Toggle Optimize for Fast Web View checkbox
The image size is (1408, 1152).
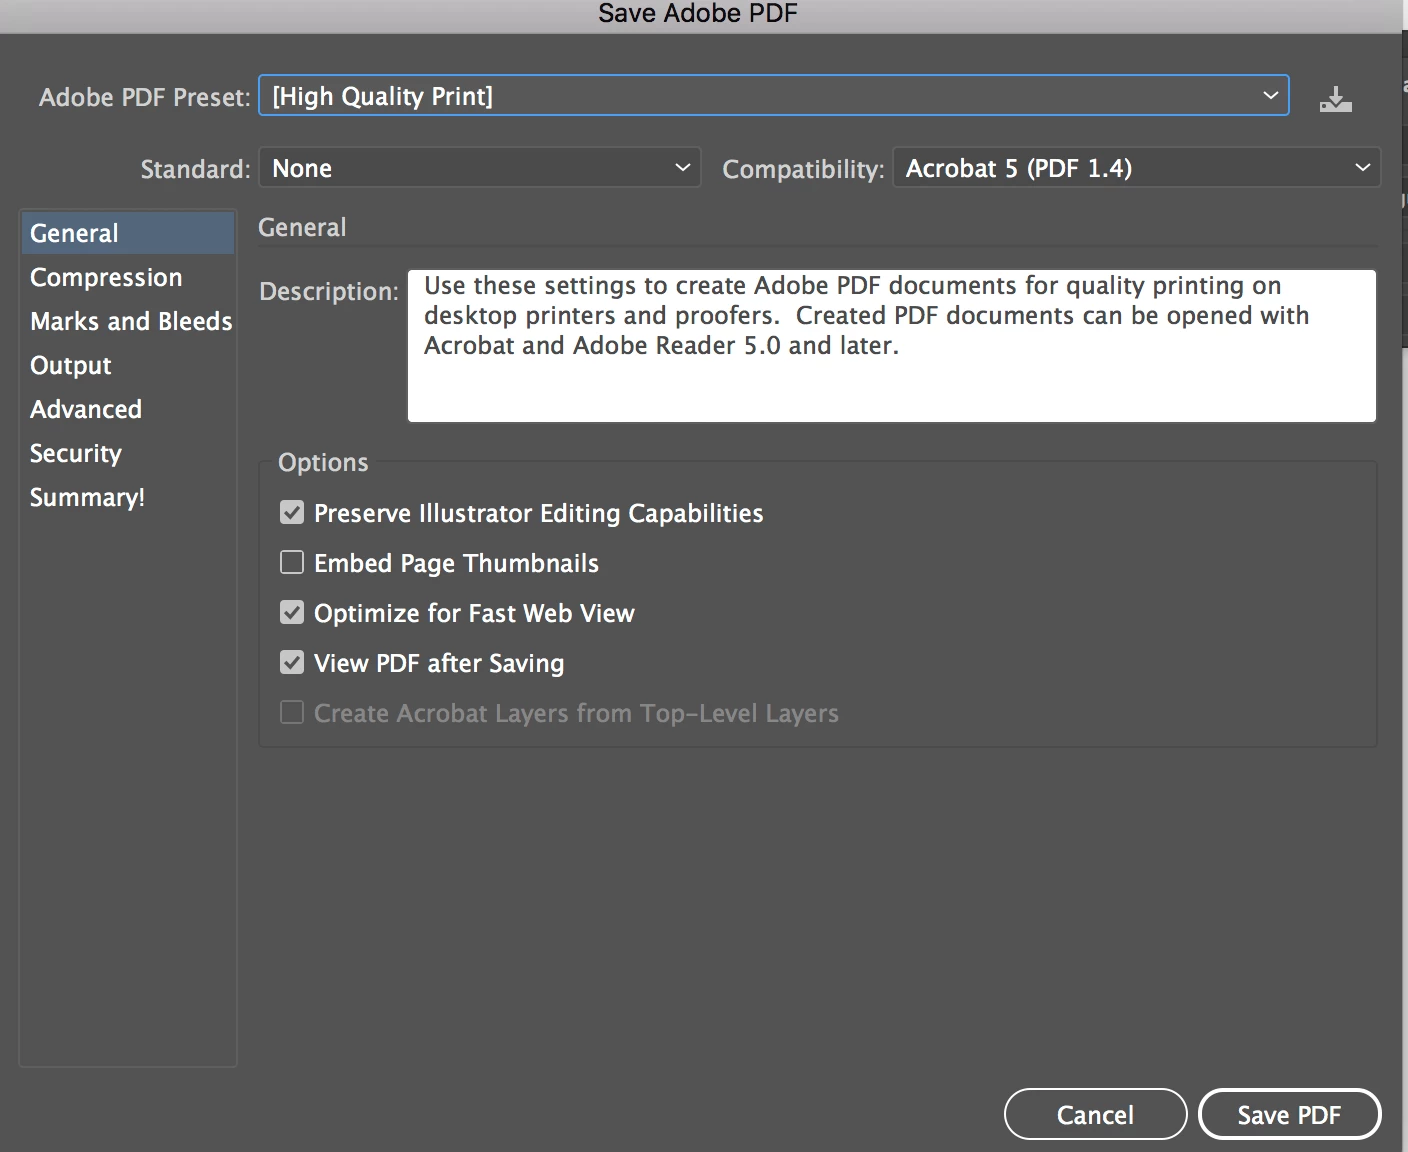click(292, 613)
